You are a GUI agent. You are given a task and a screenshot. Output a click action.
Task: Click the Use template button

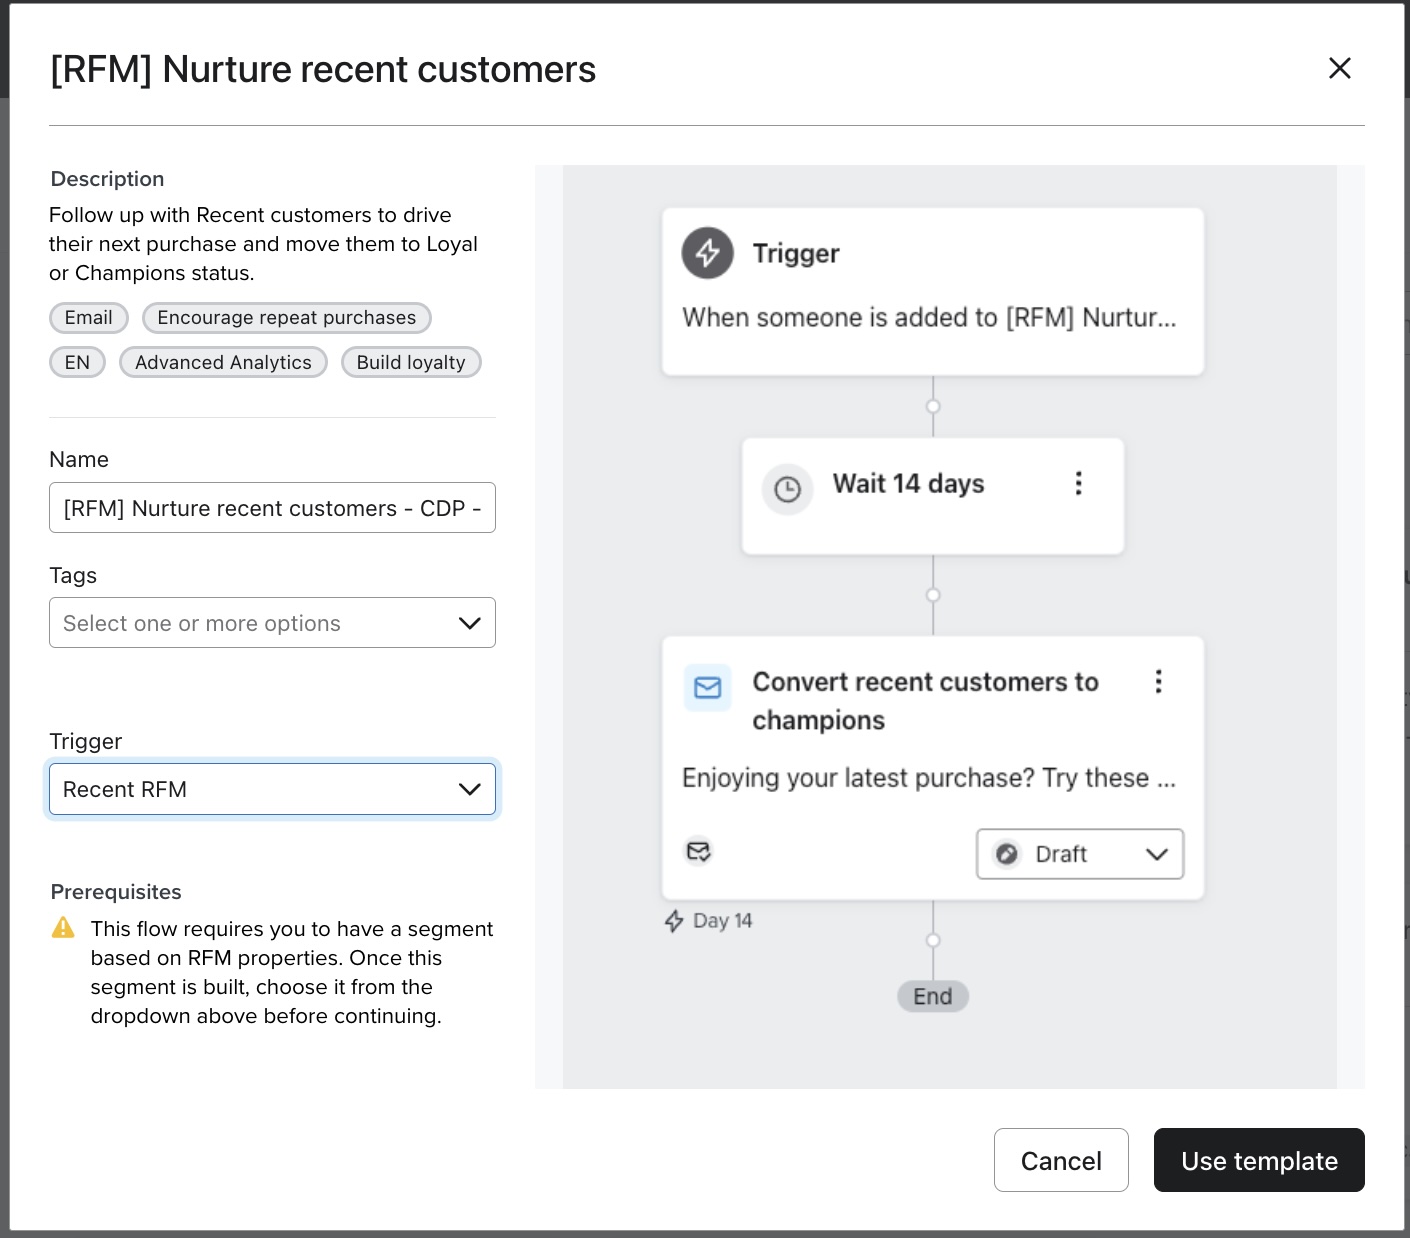(x=1258, y=1160)
